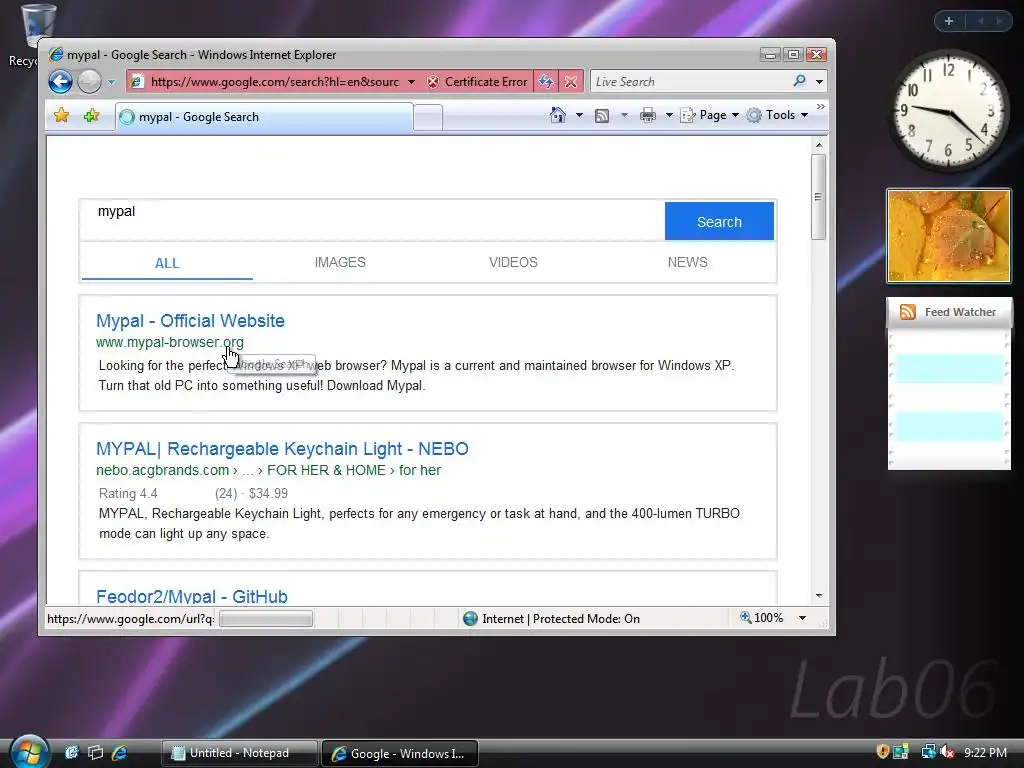Click the greyed Forward navigation button

pos(89,82)
